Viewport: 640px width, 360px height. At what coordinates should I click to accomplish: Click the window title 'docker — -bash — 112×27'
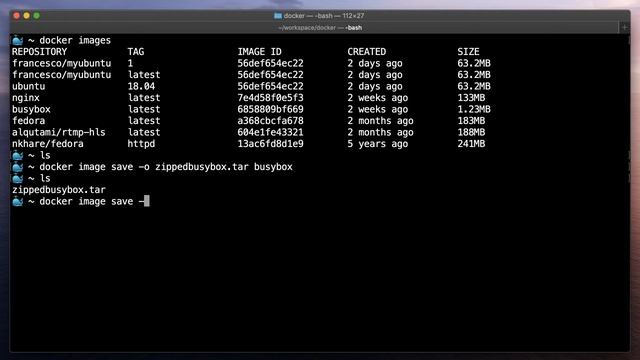click(324, 16)
